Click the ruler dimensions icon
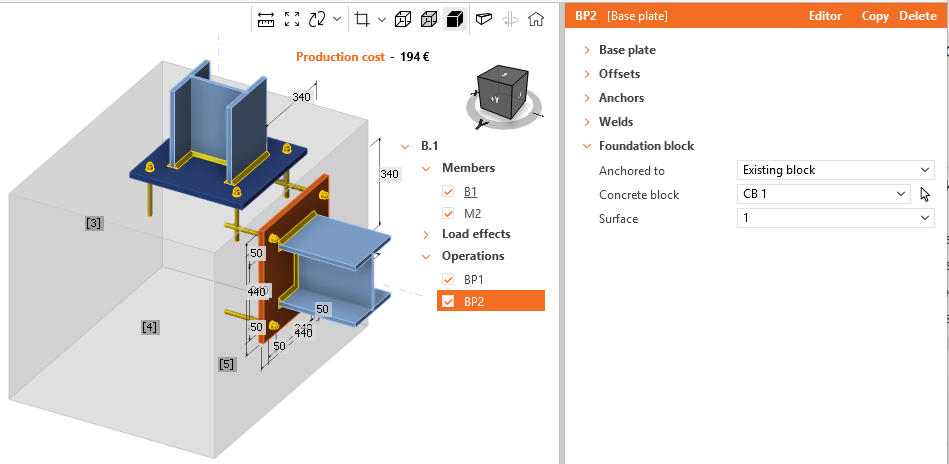949x464 pixels. point(266,19)
